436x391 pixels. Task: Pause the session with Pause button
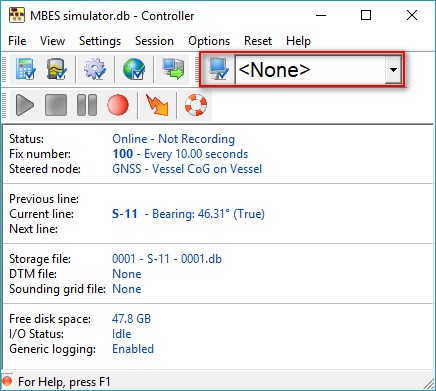point(87,105)
